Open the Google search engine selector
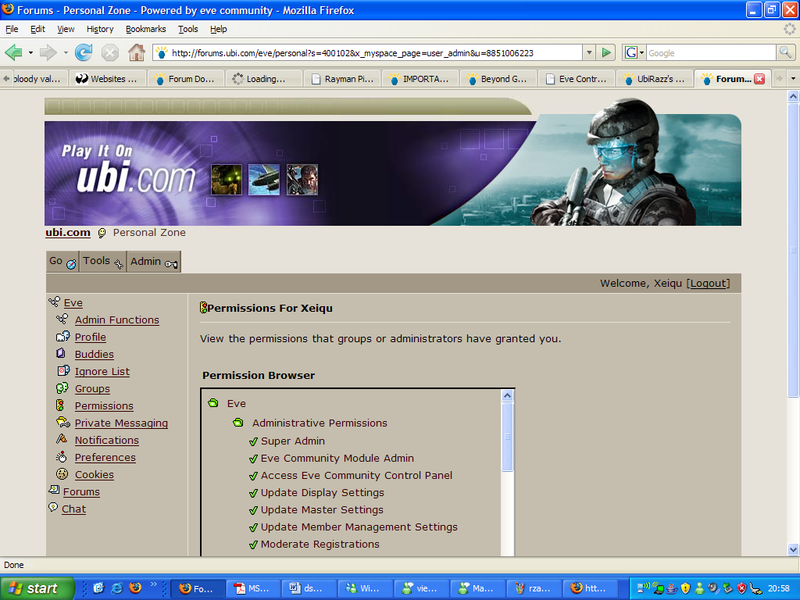Image resolution: width=800 pixels, height=600 pixels. 635,53
